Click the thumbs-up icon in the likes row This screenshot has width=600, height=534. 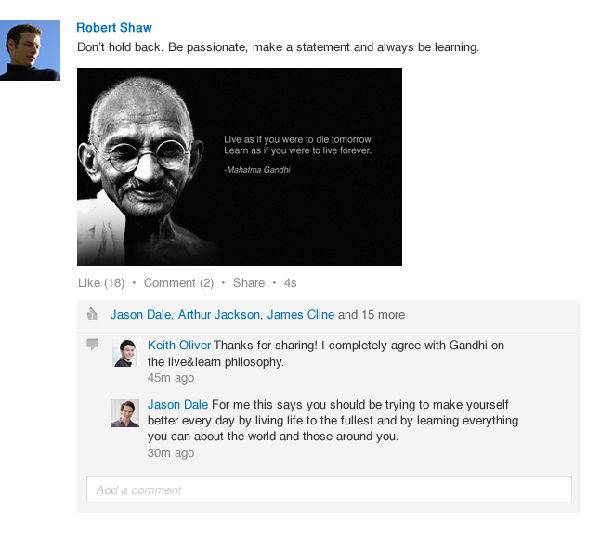92,314
